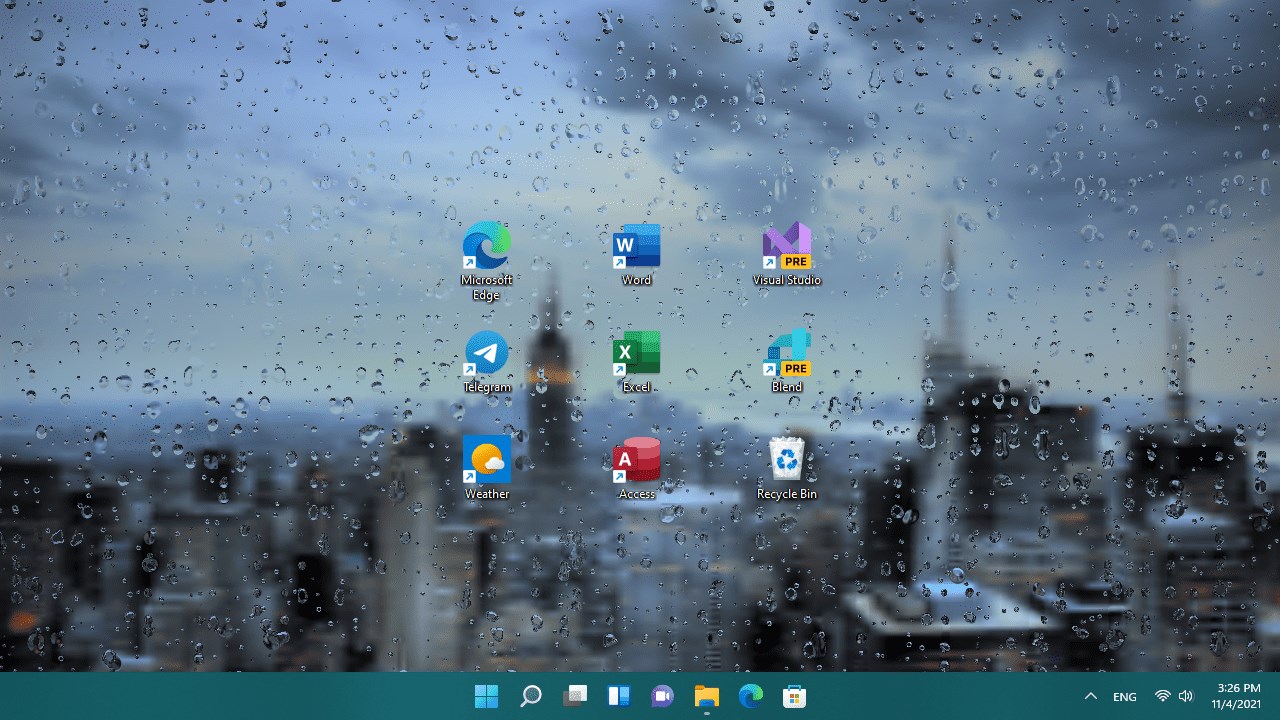Open Teams Chat from the taskbar
The height and width of the screenshot is (720, 1280).
click(663, 696)
